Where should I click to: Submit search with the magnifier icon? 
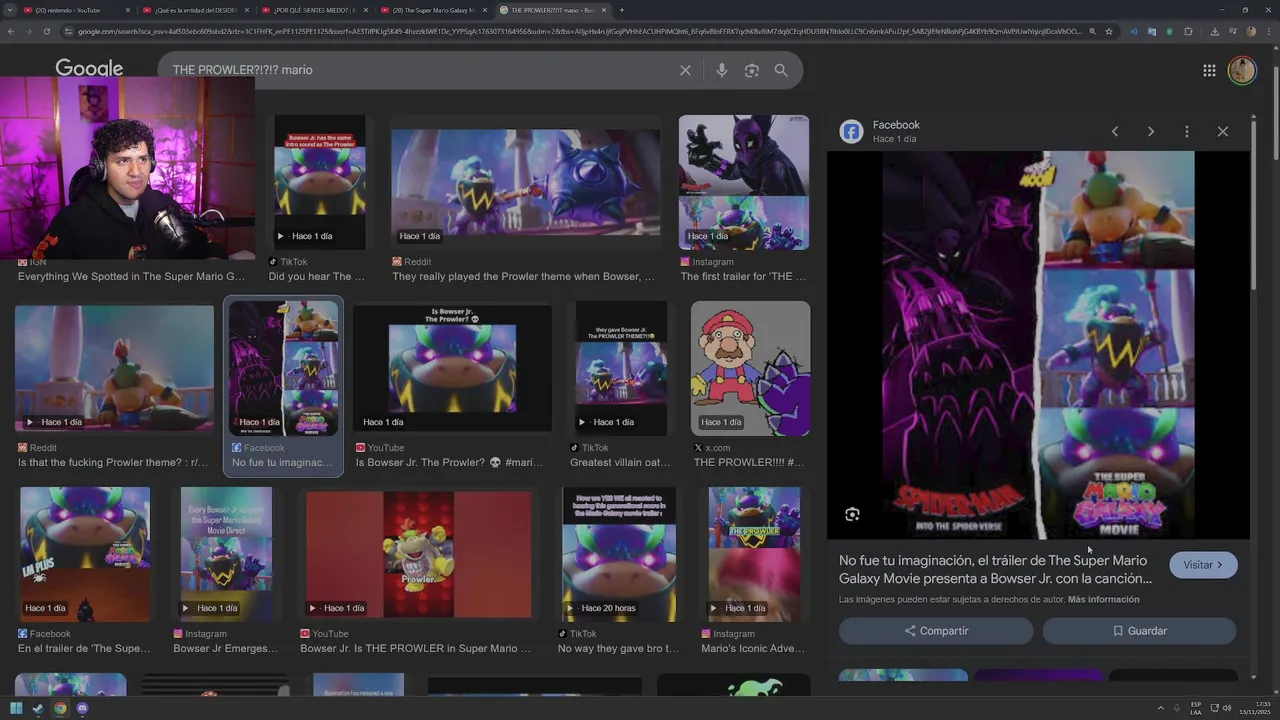click(781, 70)
